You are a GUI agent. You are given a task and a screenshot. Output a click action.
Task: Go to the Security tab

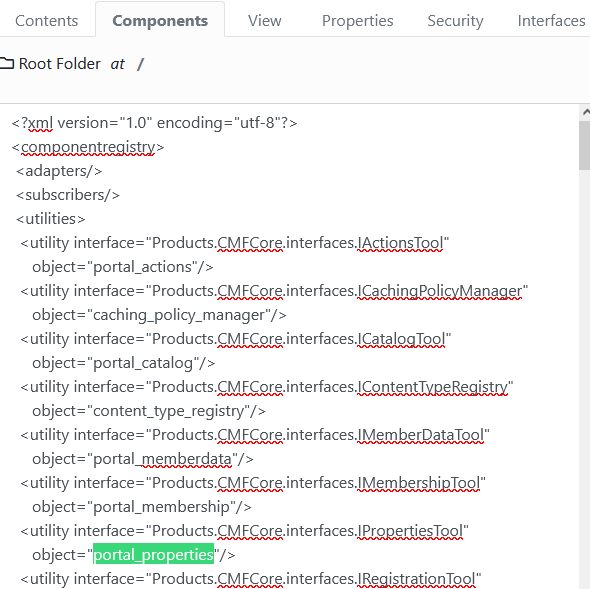[x=455, y=21]
